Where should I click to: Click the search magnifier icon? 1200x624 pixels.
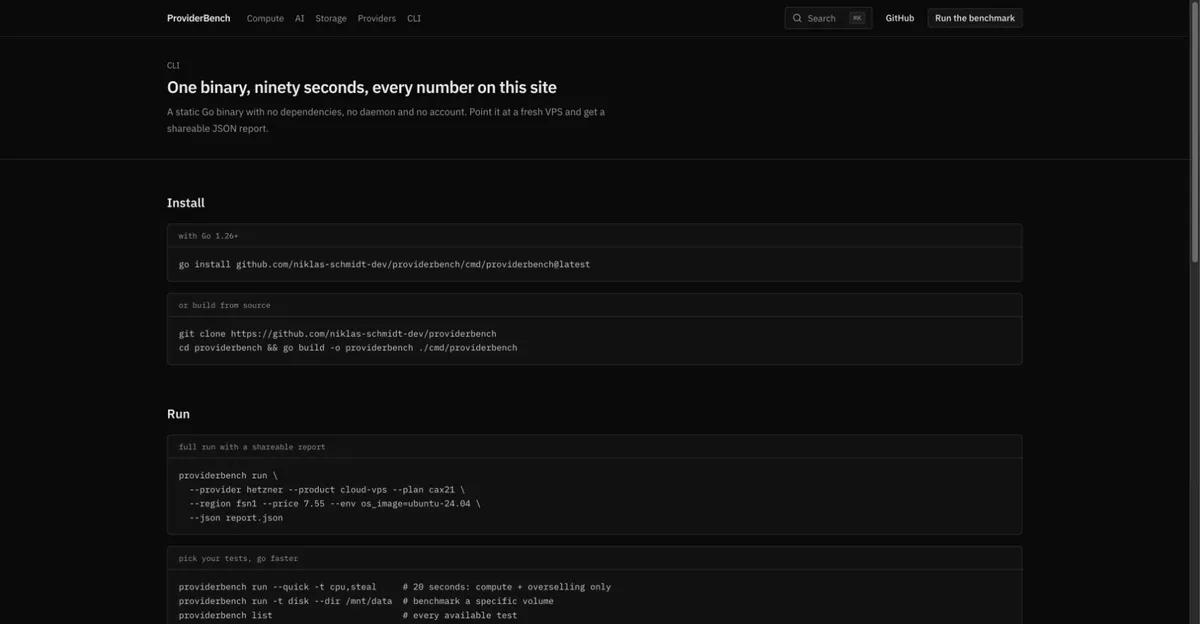(x=797, y=18)
